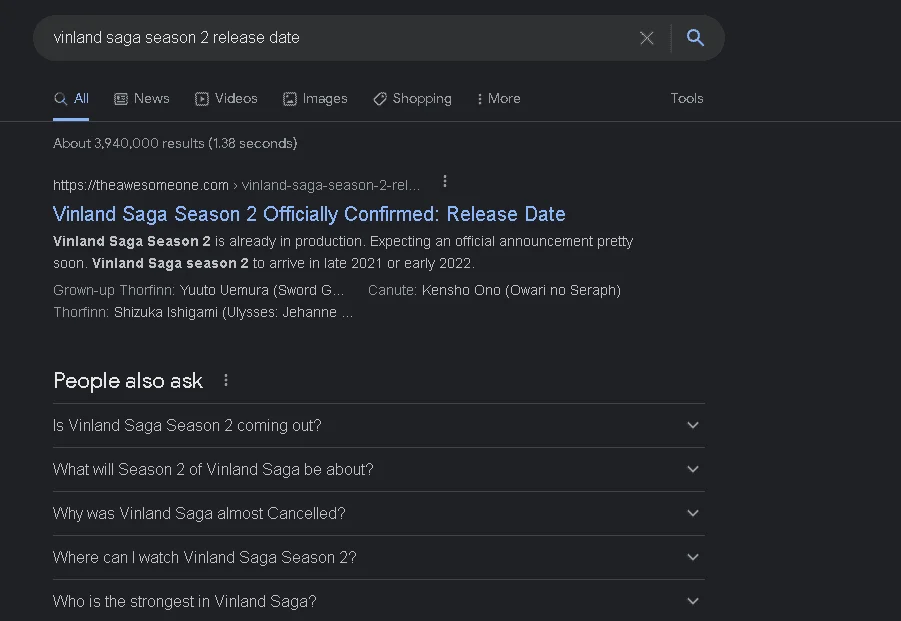Open the three-dot menu next to People also ask

click(x=226, y=380)
